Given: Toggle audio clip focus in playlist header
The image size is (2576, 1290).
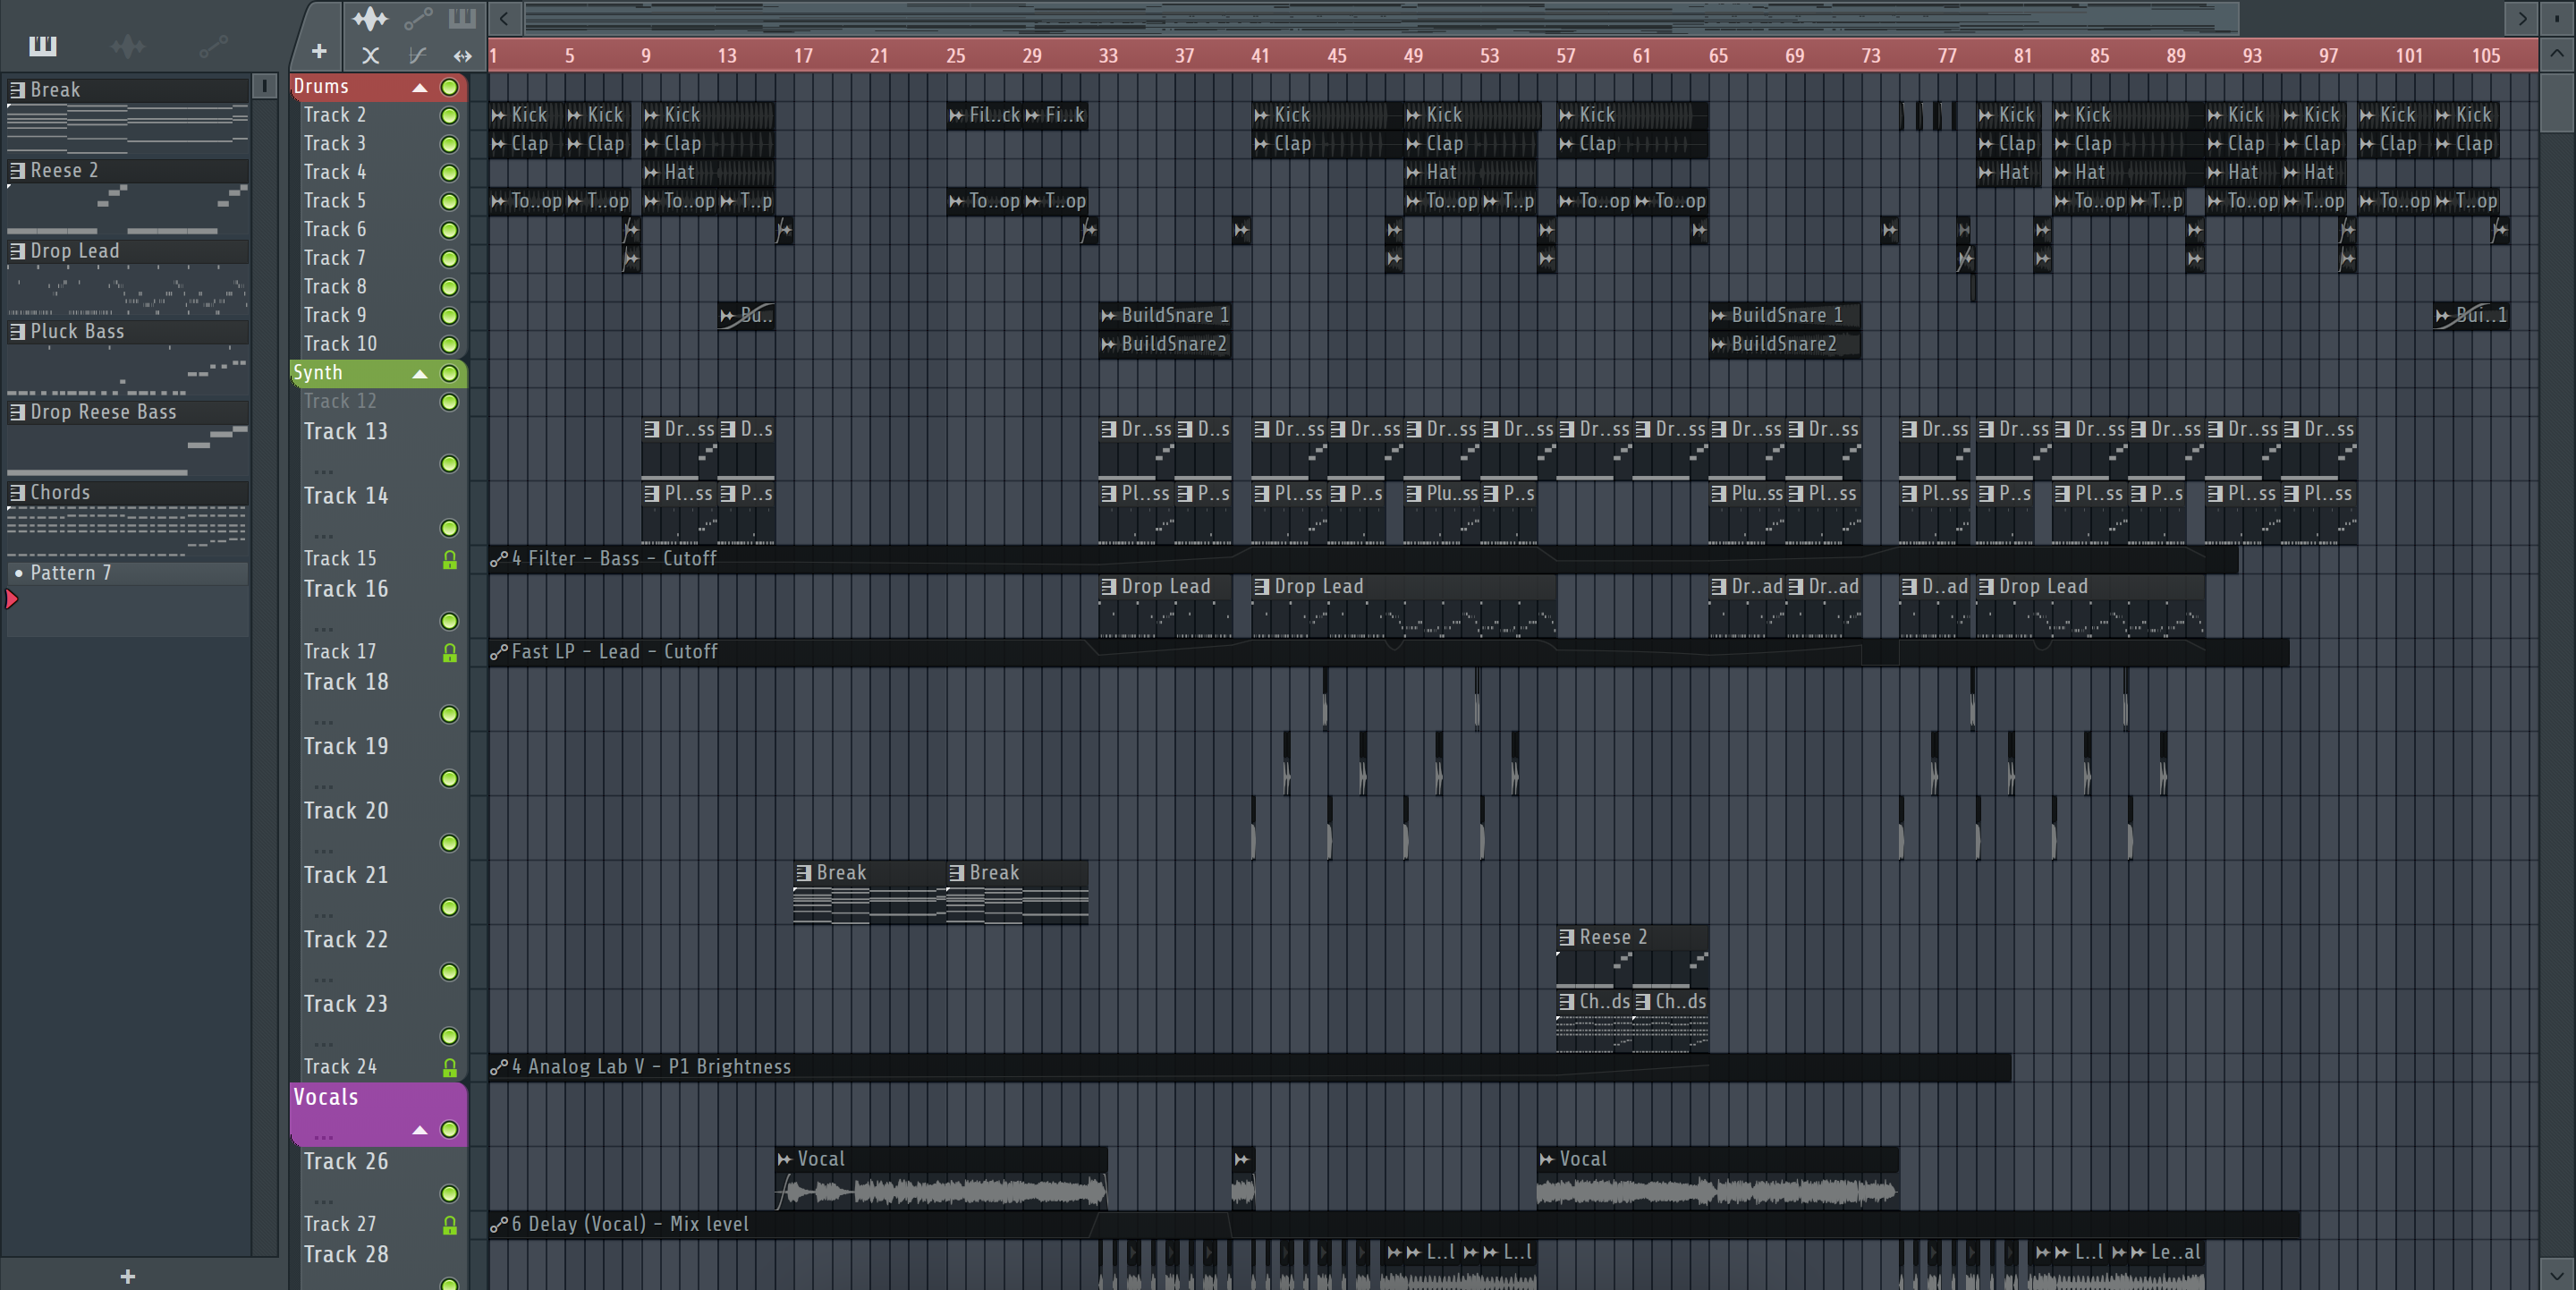Looking at the screenshot, I should click(x=370, y=18).
